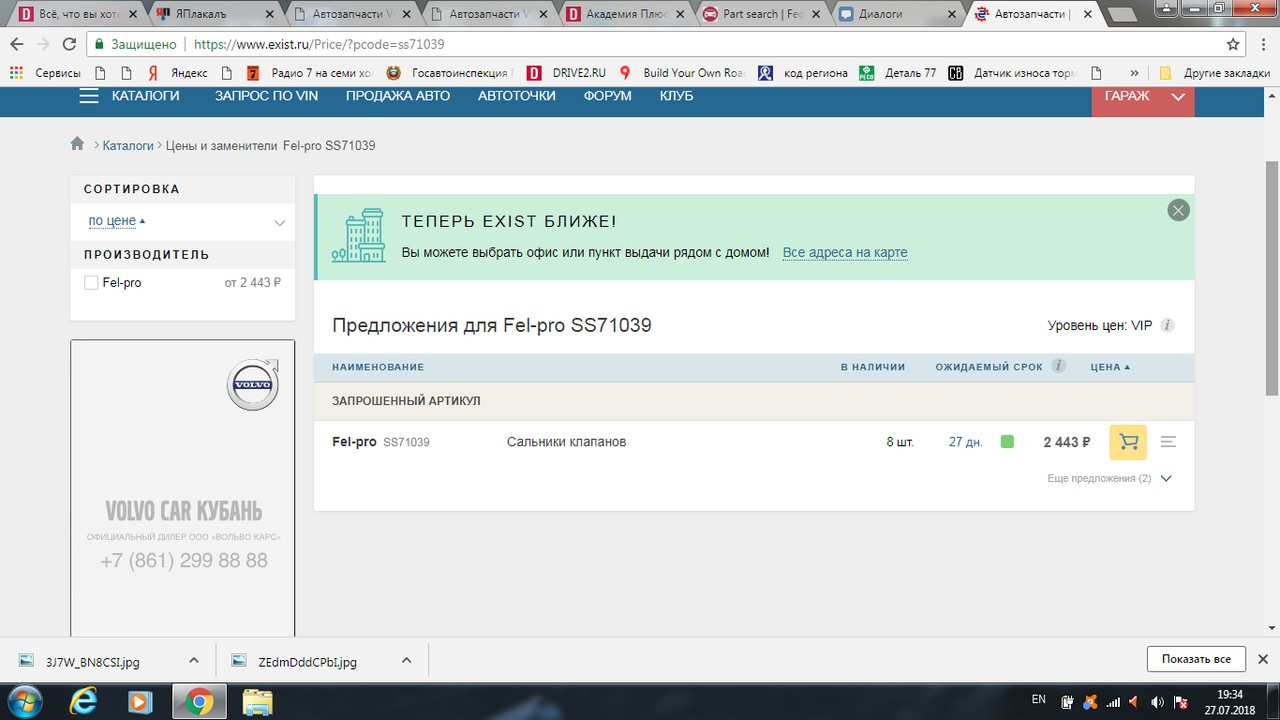Screen dimensions: 1280x720
Task: Click the home breadcrumb icon
Action: (x=77, y=144)
